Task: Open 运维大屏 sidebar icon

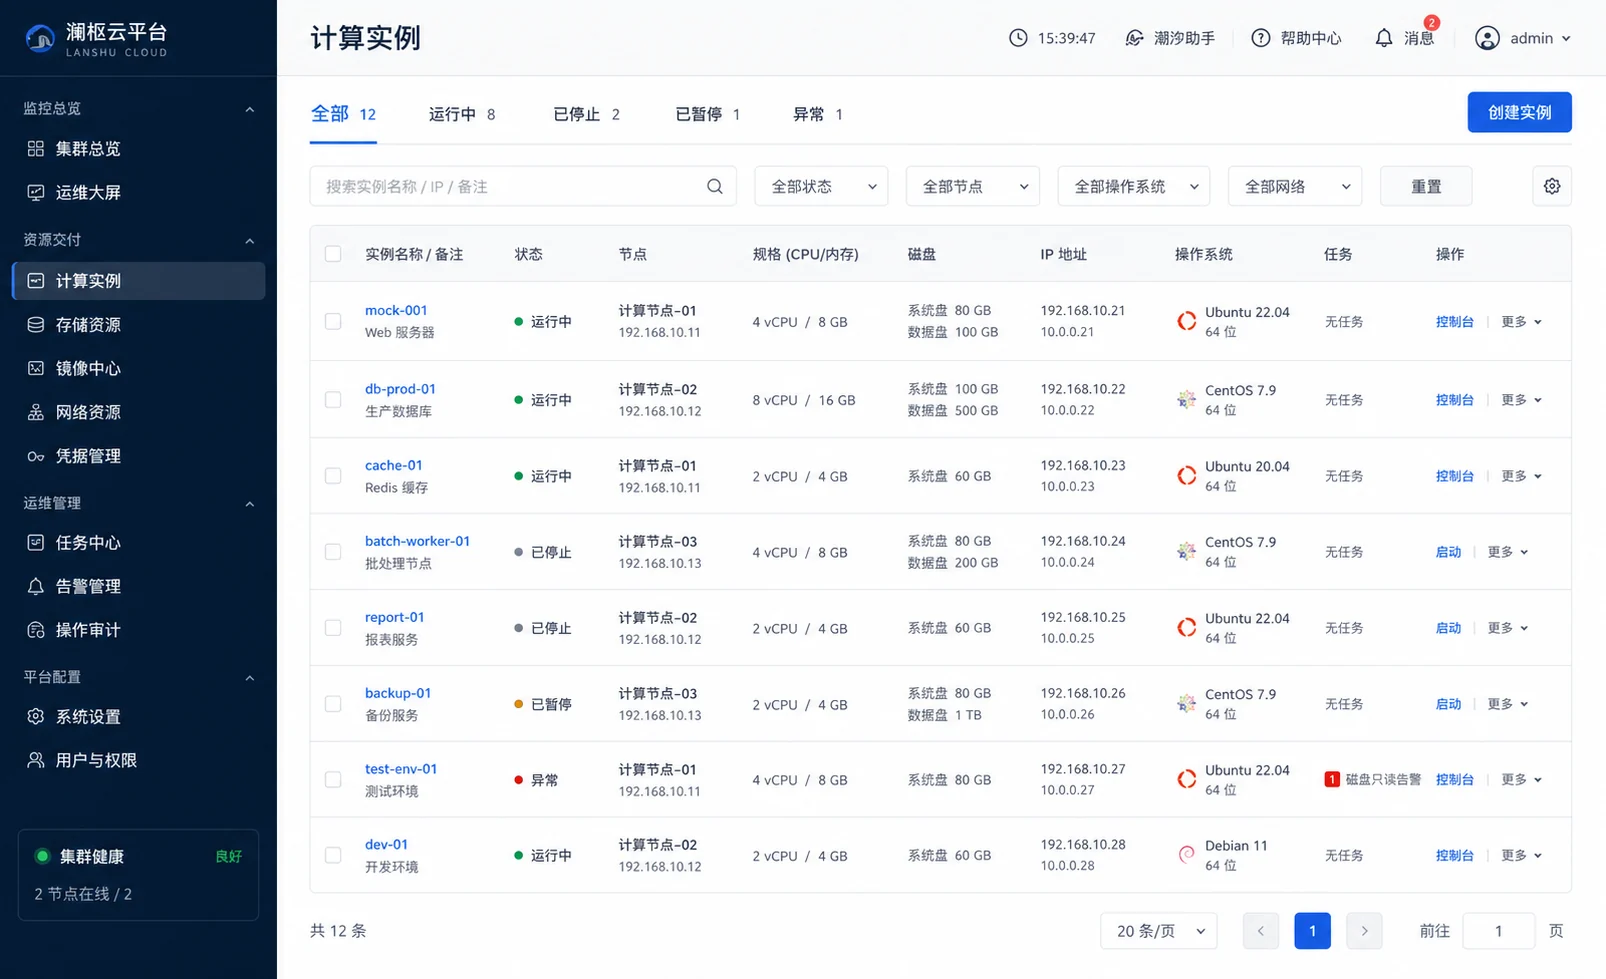Action: coord(36,192)
